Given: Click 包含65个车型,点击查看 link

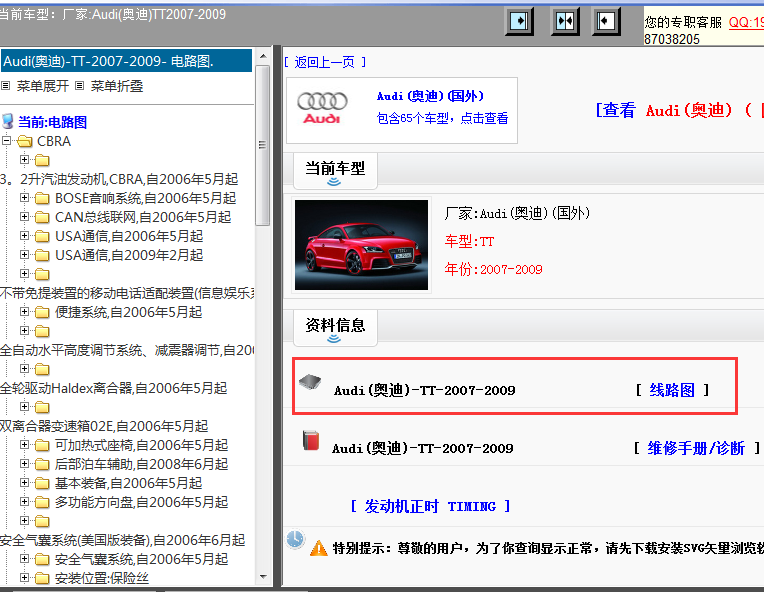Looking at the screenshot, I should tap(442, 118).
